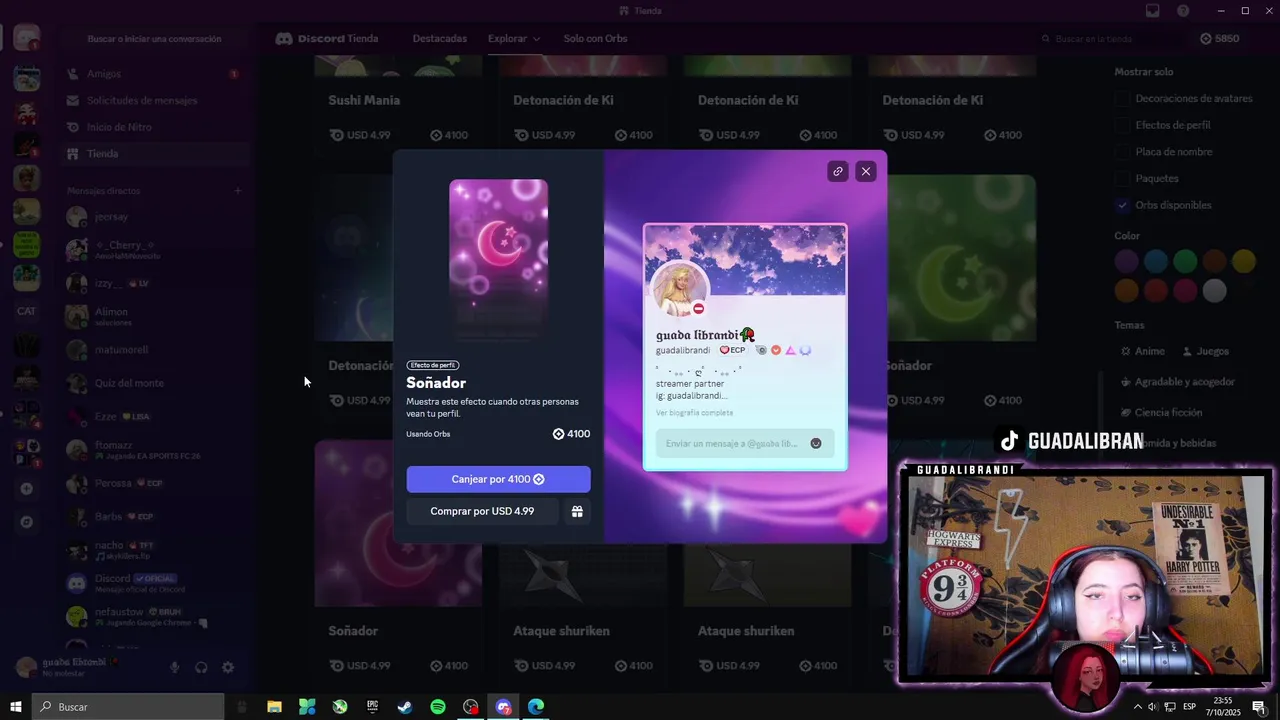Close the Soñador preview modal
The height and width of the screenshot is (720, 1280).
coord(866,171)
